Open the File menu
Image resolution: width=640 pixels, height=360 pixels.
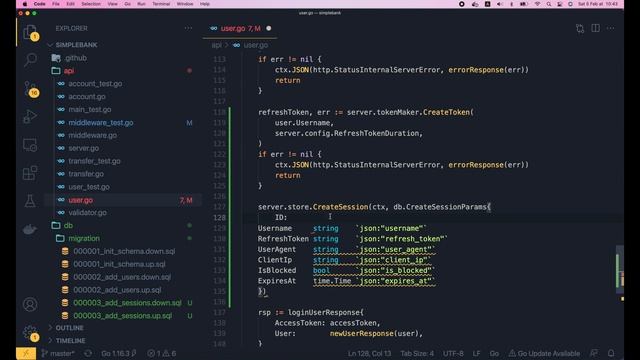(x=56, y=4)
